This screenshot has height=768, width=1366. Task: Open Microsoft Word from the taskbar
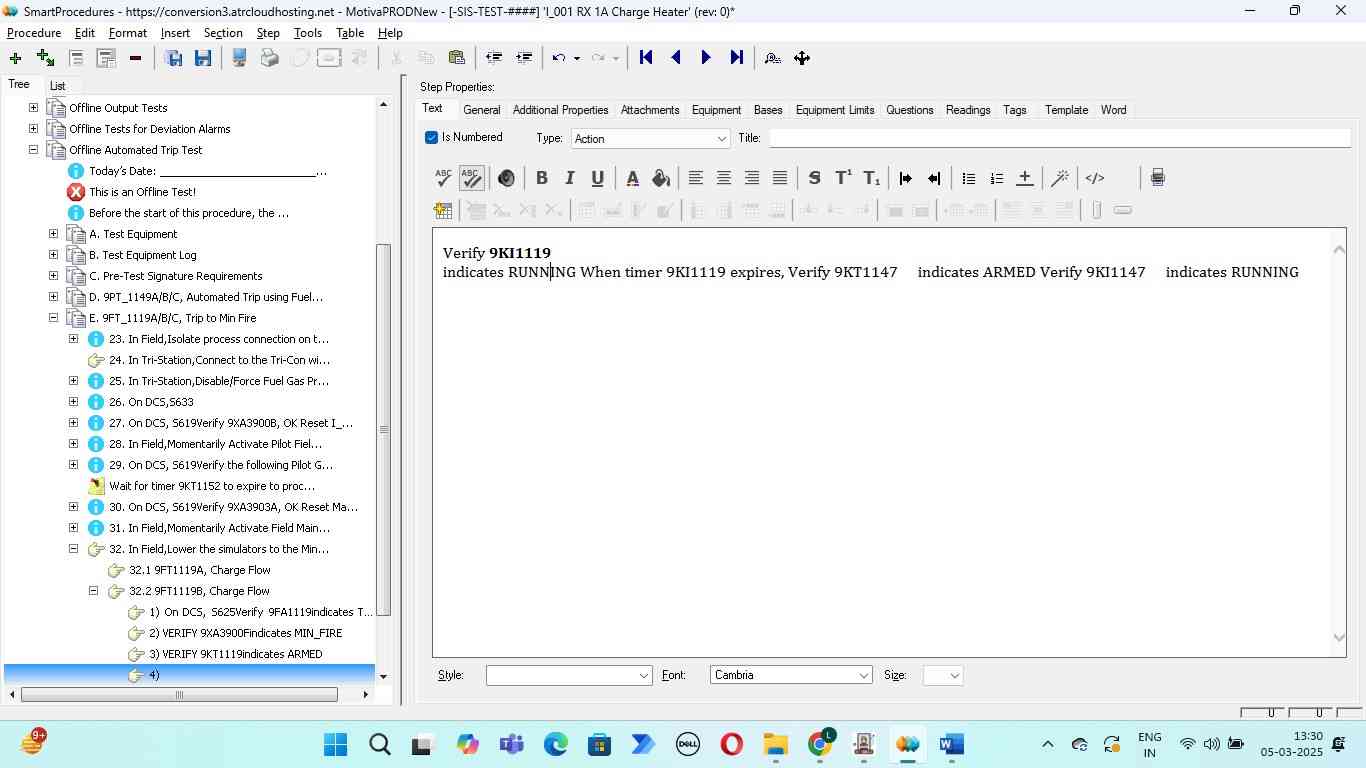coord(951,745)
